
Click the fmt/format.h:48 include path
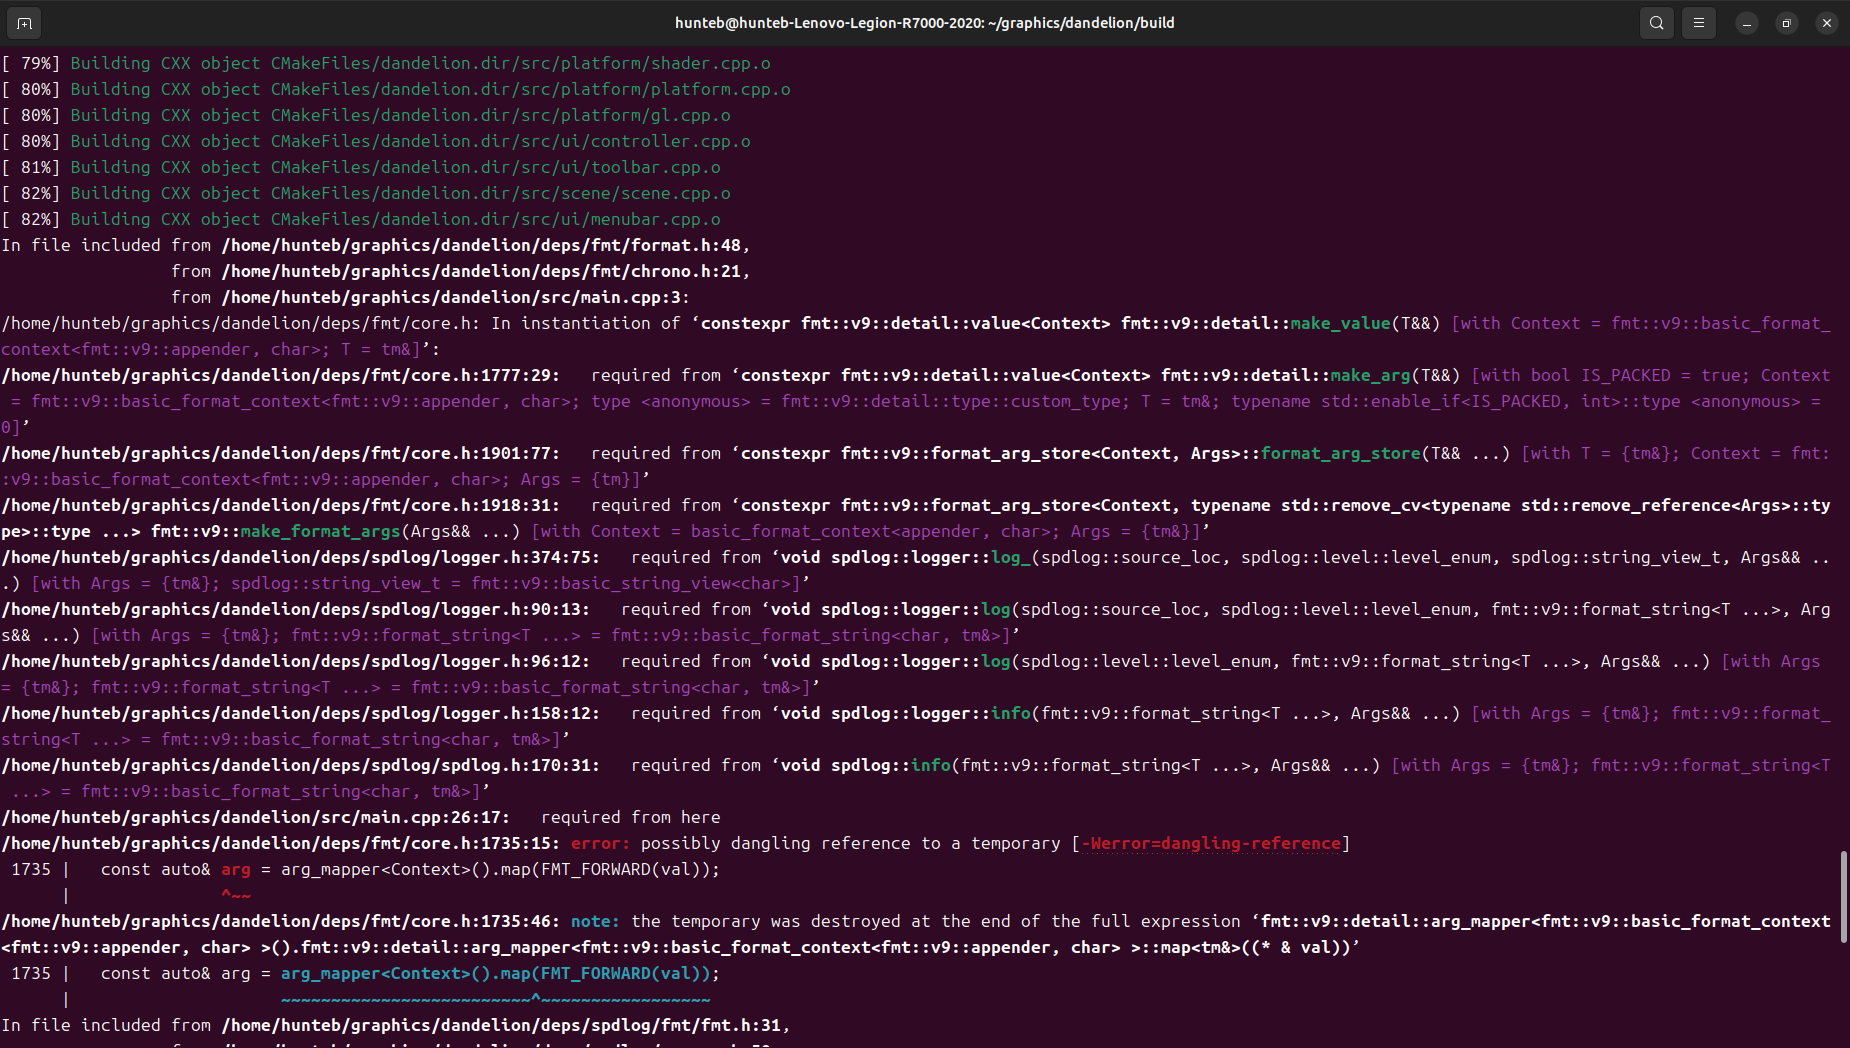[x=484, y=245]
